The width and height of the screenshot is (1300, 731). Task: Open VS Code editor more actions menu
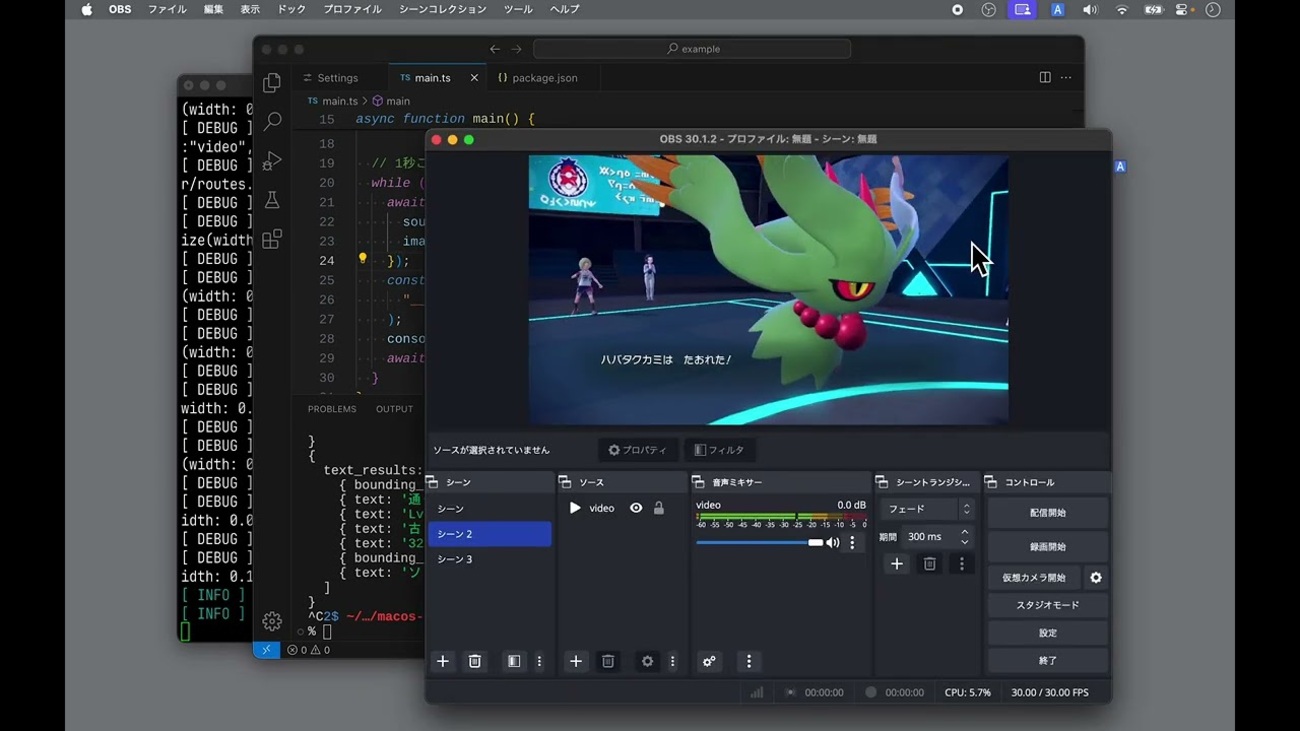1066,78
